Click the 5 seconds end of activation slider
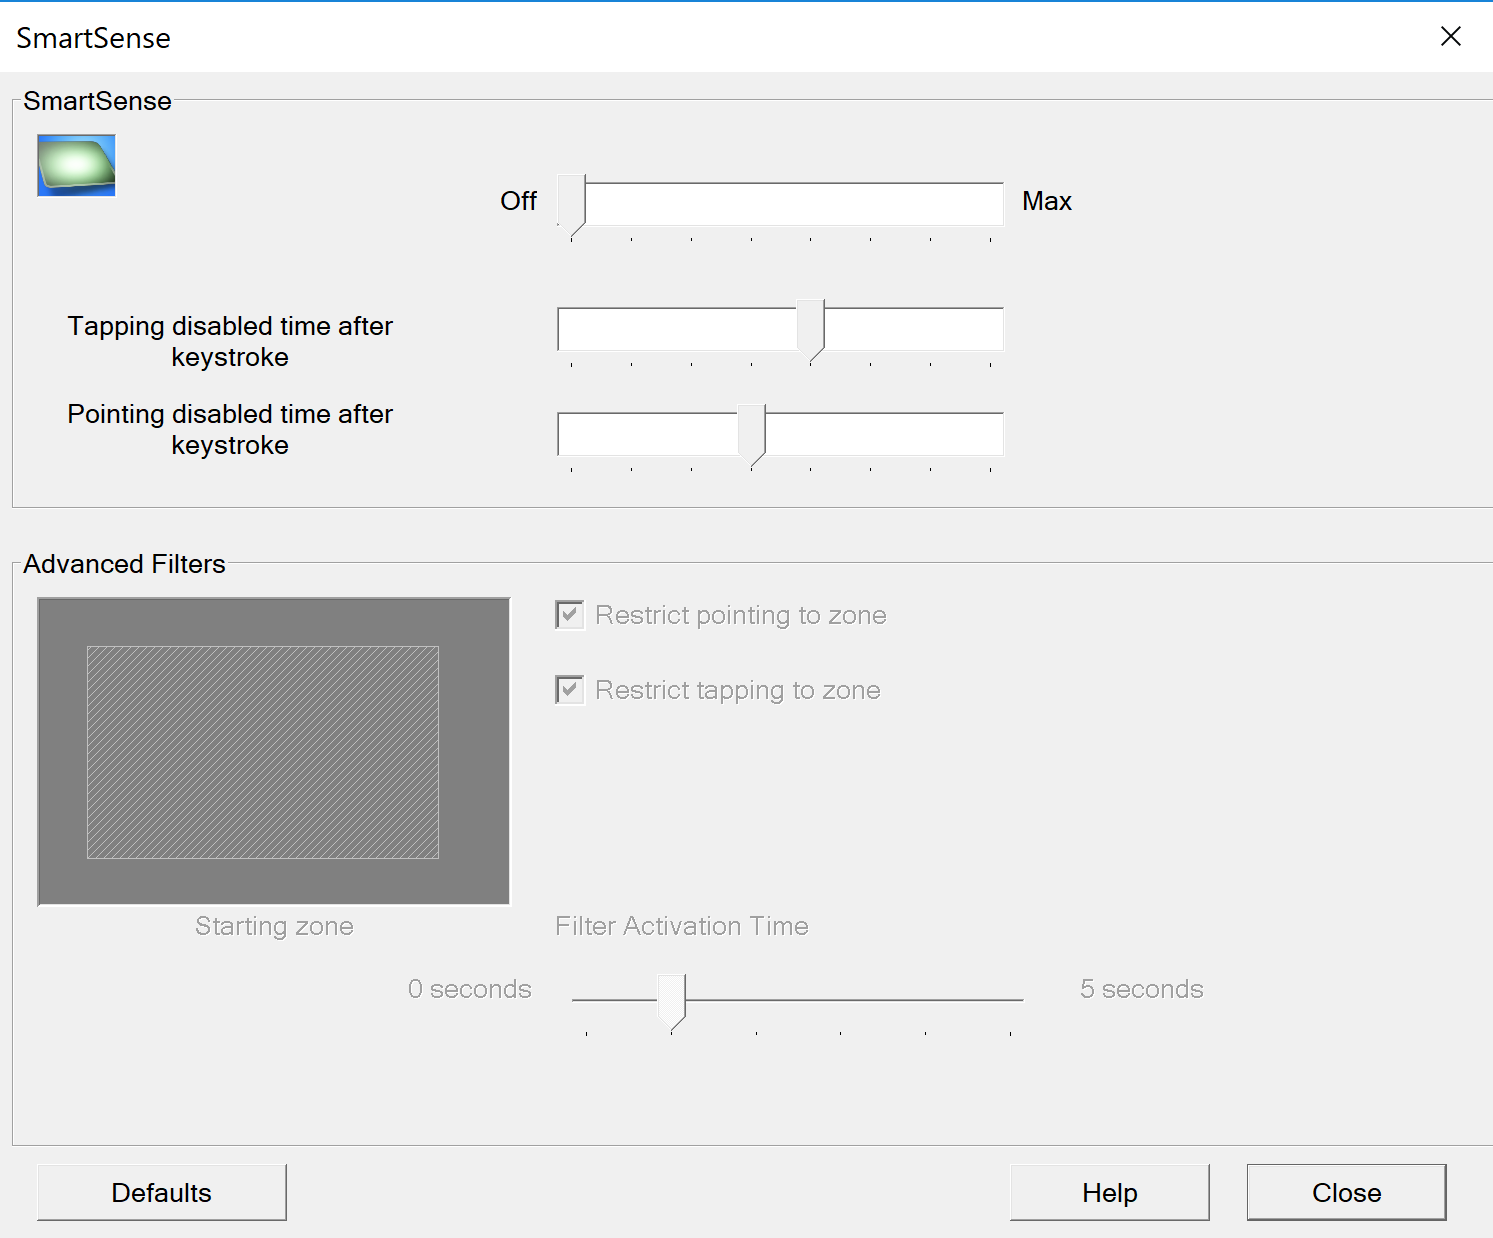 pos(1140,988)
